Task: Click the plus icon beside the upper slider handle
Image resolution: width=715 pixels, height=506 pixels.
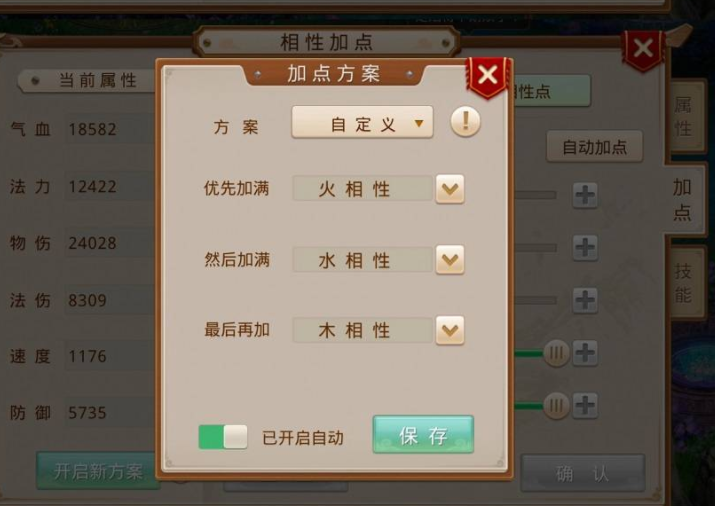Action: [x=585, y=353]
